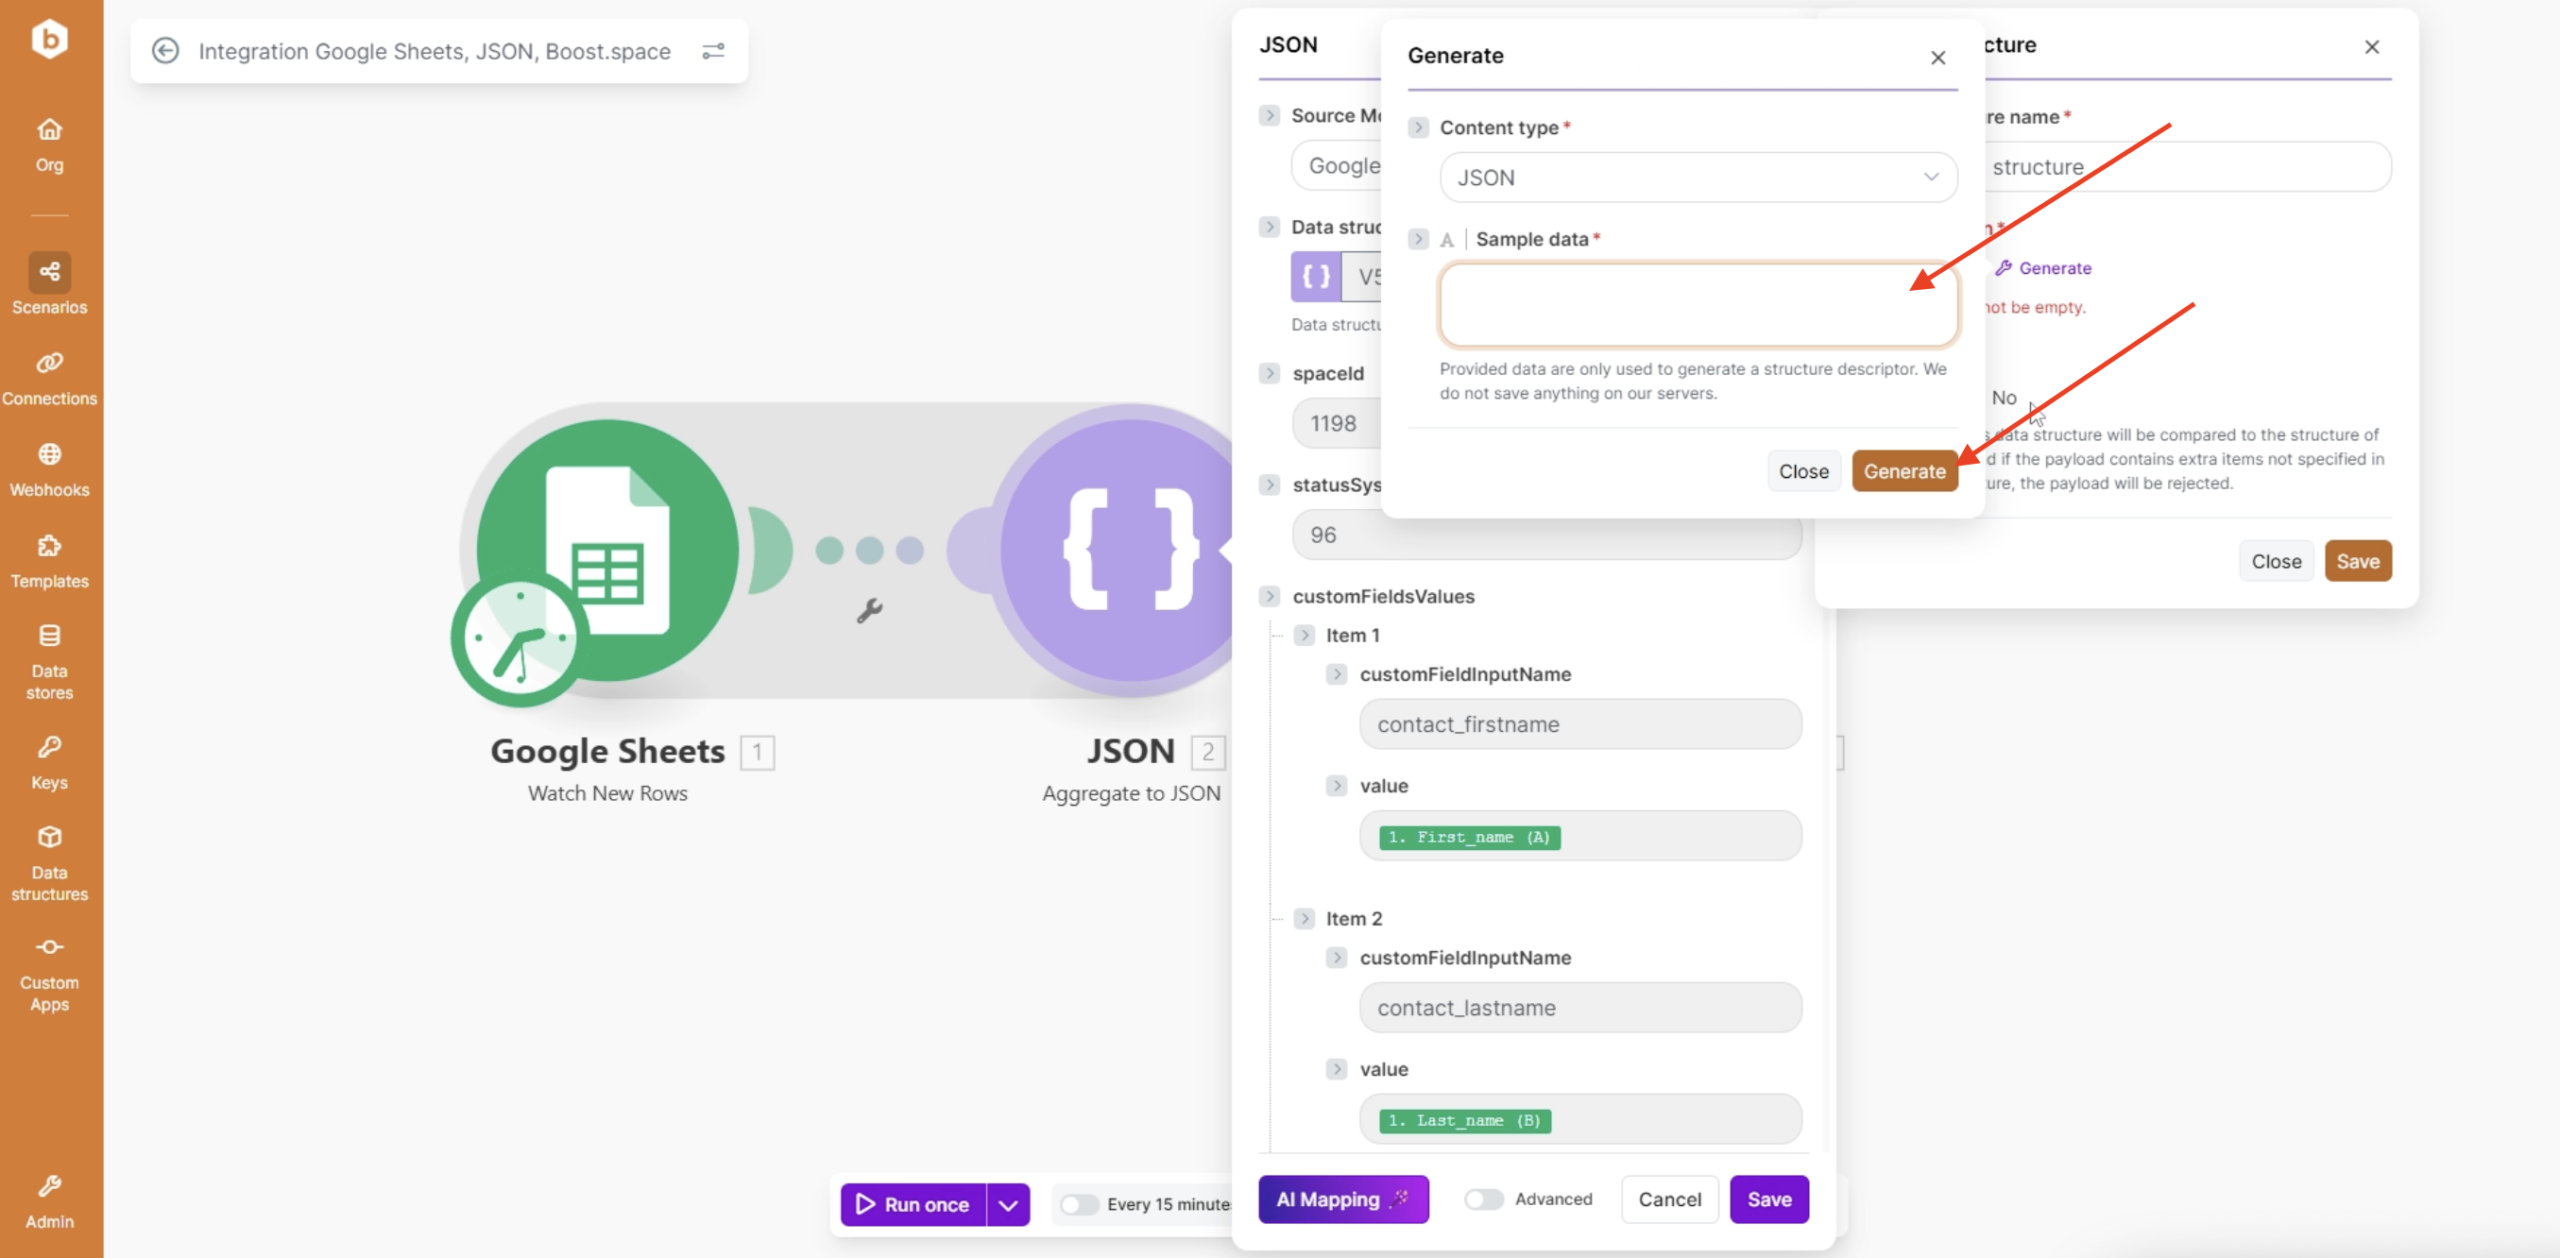Click the wrench icon between modules
The width and height of the screenshot is (2560, 1258).
click(x=869, y=610)
